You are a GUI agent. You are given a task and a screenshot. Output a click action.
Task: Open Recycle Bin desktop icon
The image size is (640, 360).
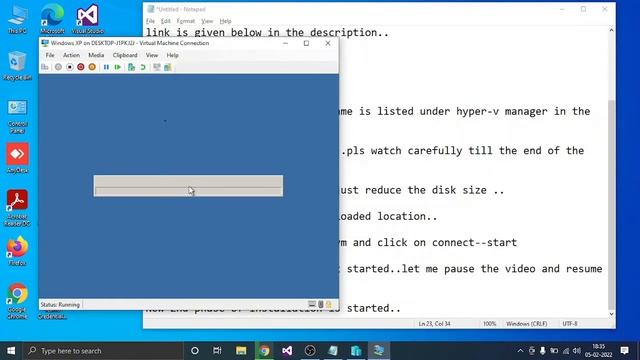click(x=17, y=66)
